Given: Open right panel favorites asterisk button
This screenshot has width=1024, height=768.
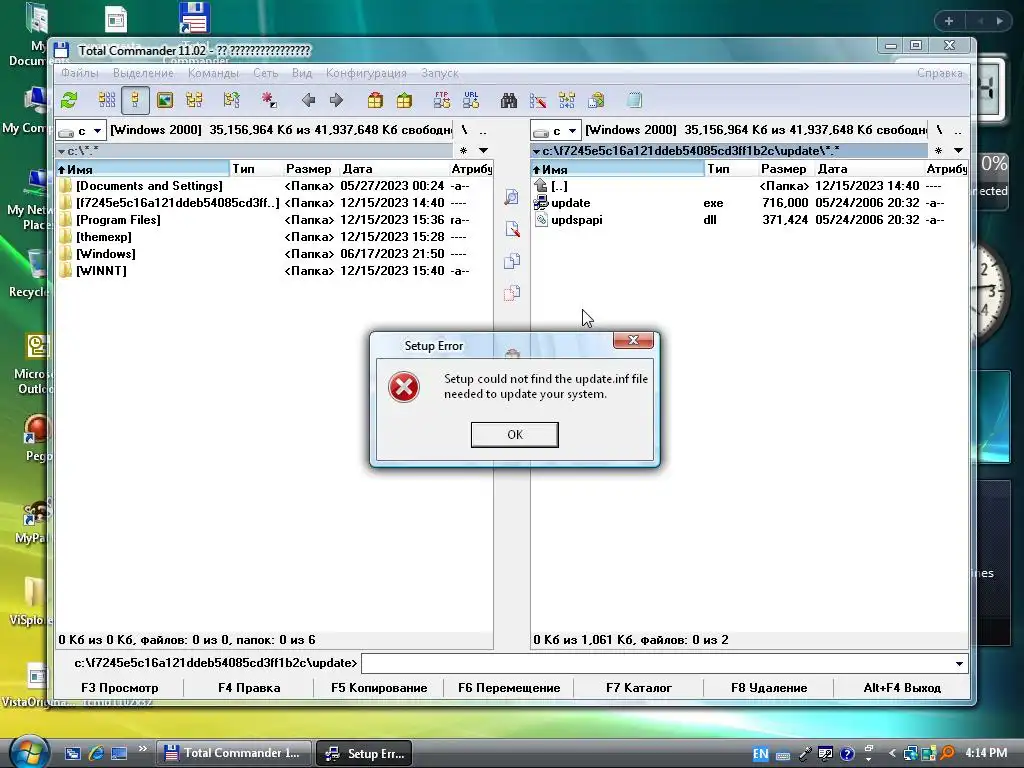Looking at the screenshot, I should pyautogui.click(x=938, y=150).
